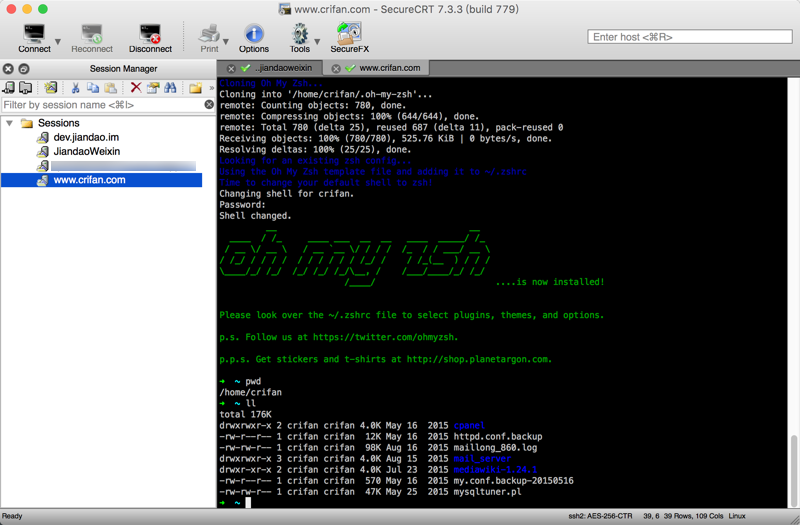Create a new session icon

tap(51, 88)
